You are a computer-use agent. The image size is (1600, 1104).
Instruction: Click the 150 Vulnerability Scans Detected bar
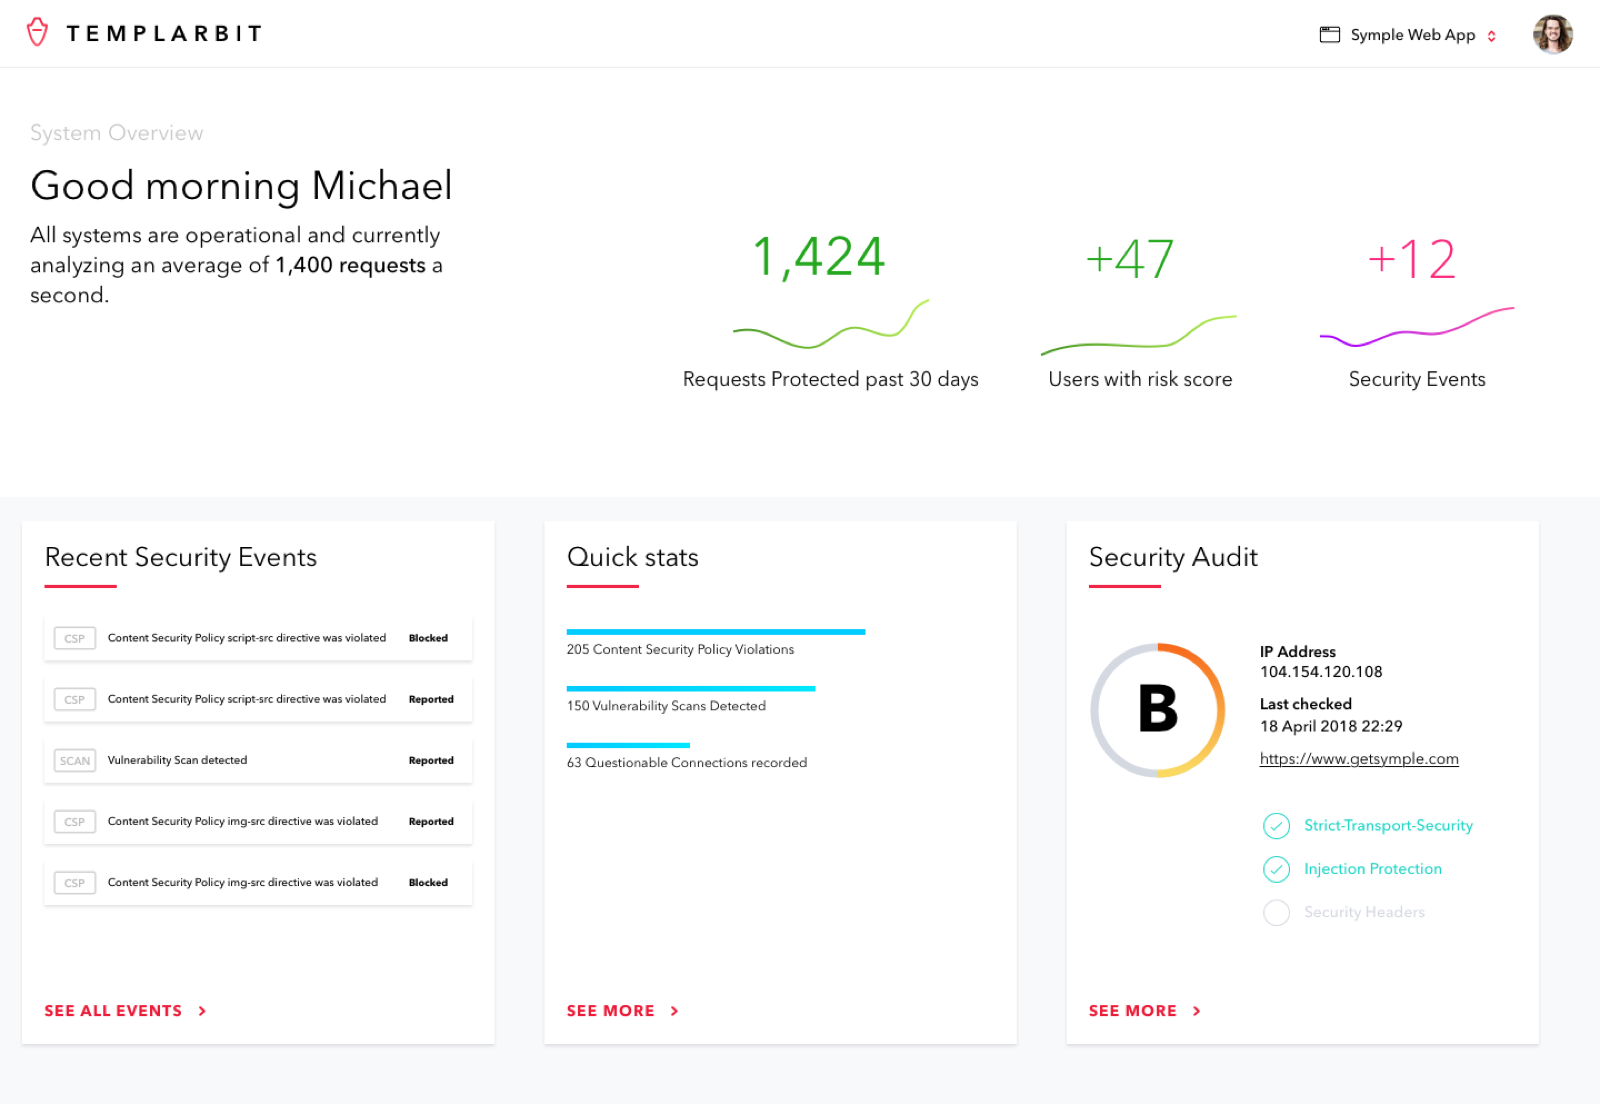691,689
